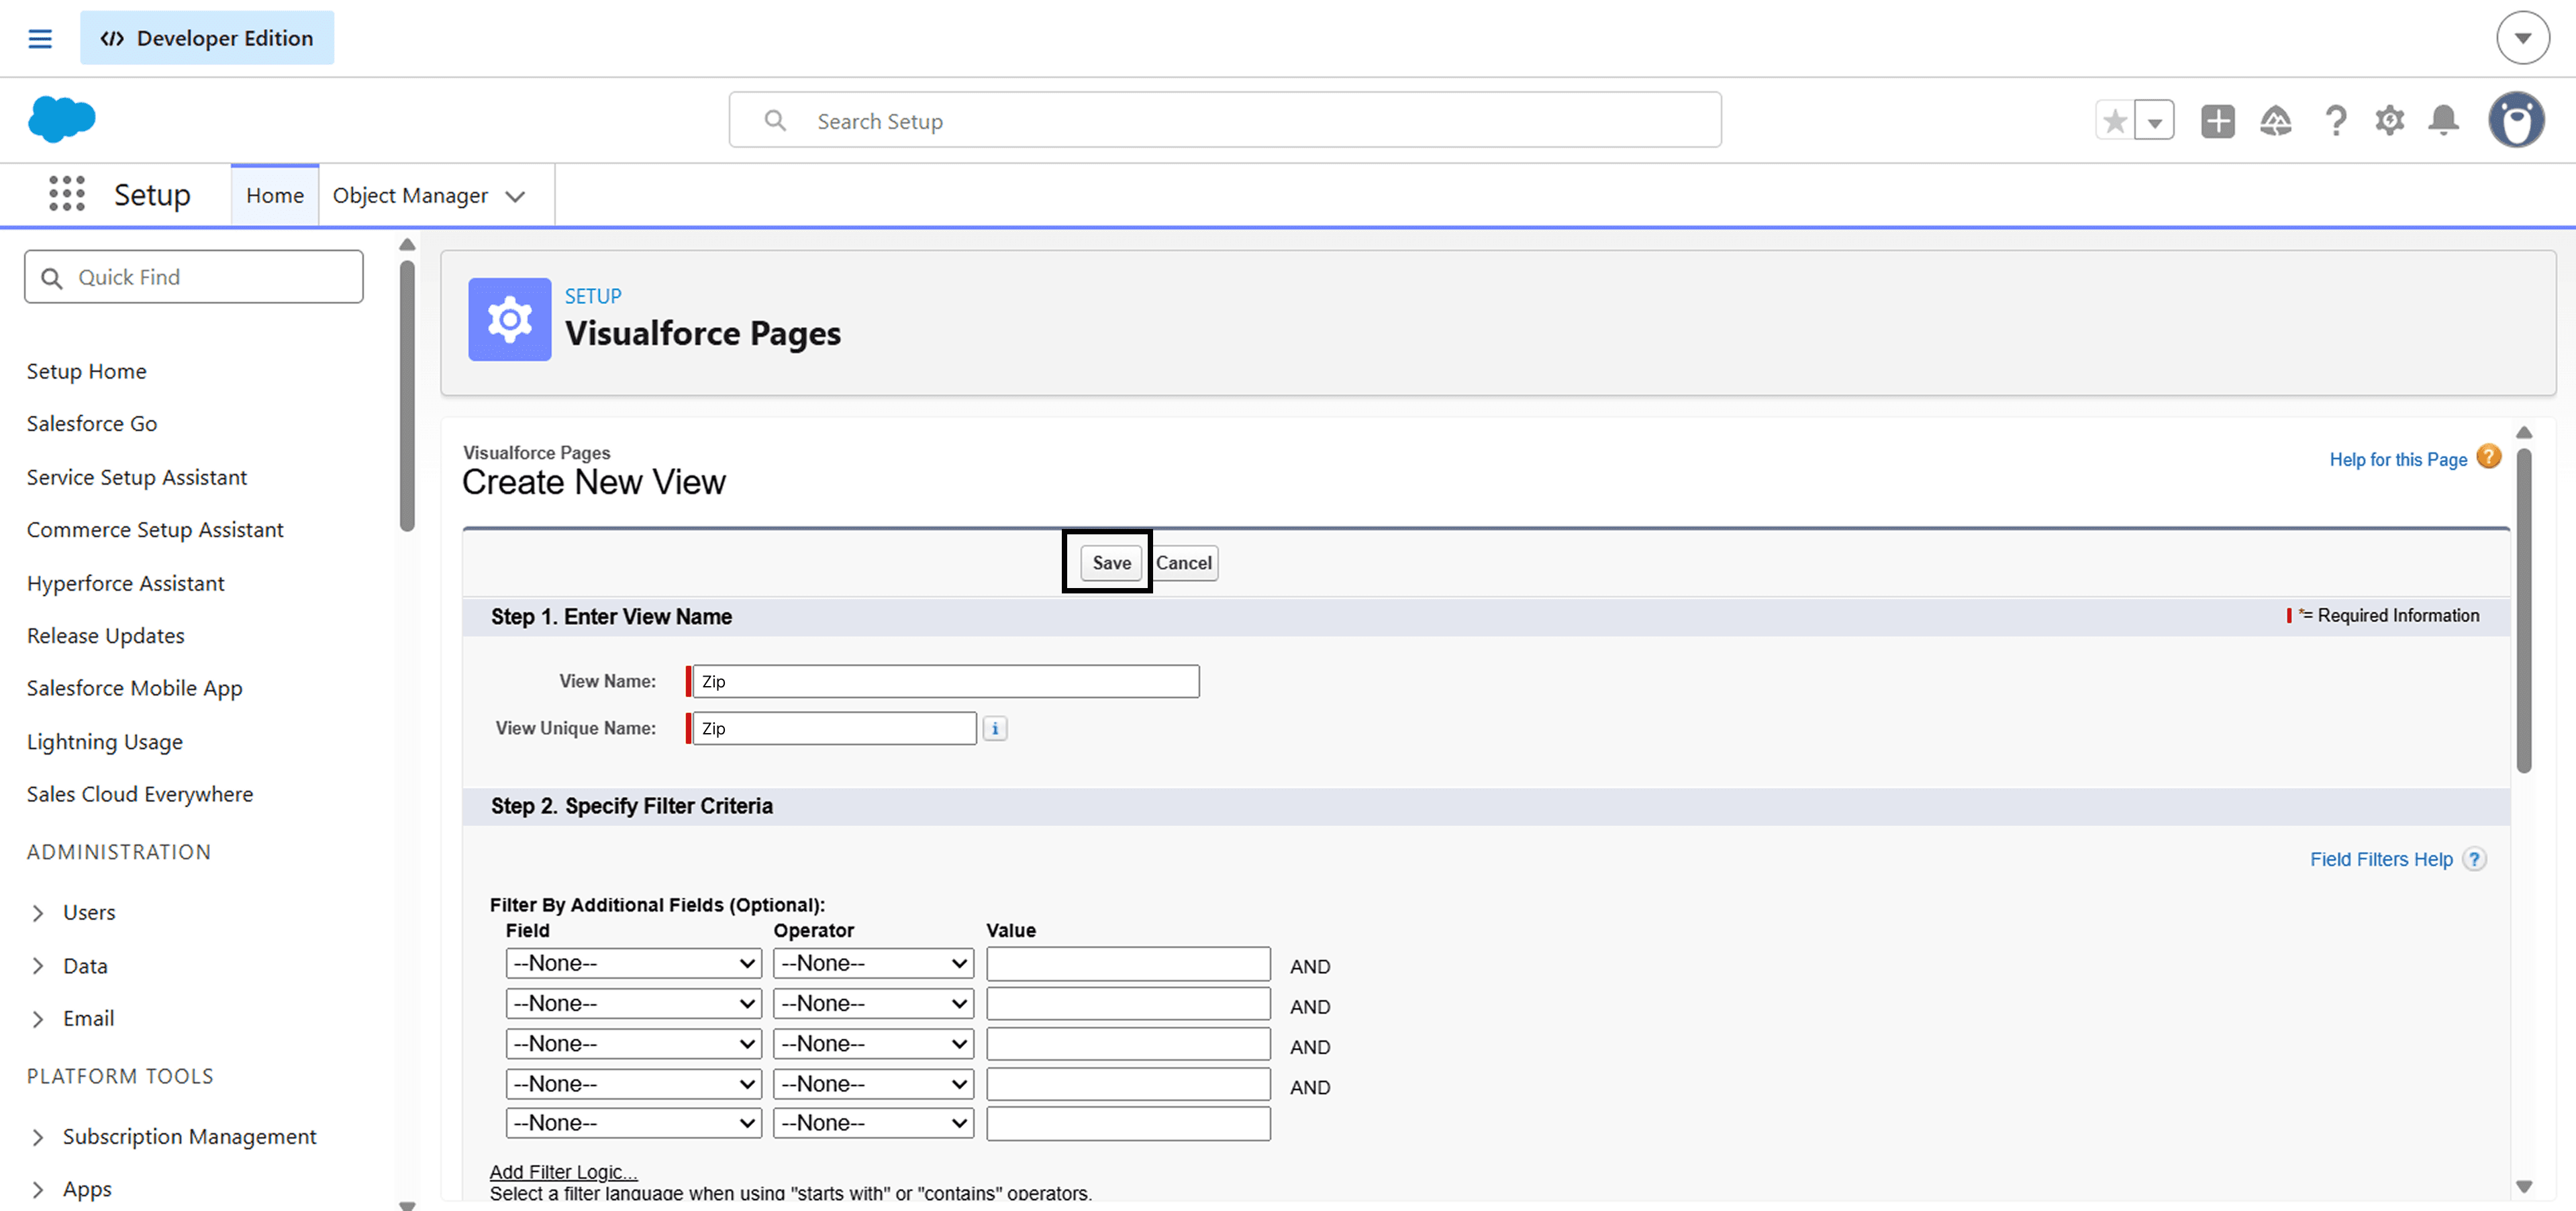Open the Help question mark icon
The width and height of the screenshot is (2576, 1211).
[2335, 121]
